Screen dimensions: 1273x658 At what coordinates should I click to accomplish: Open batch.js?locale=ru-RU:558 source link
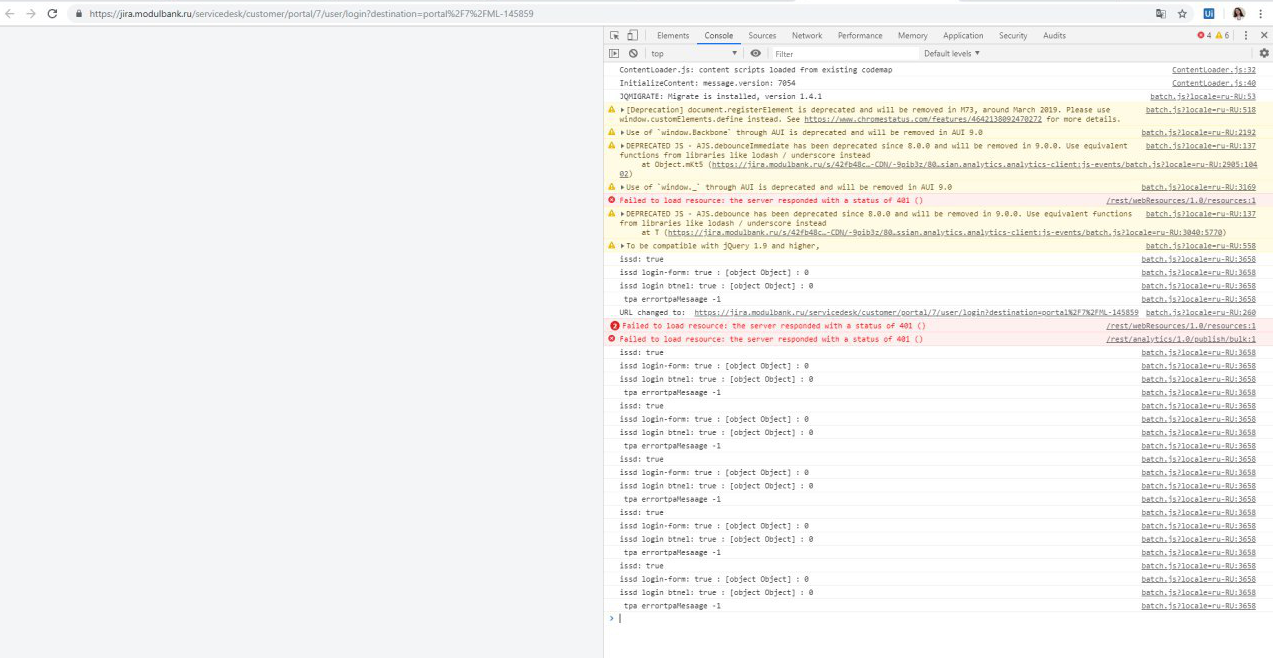click(x=1201, y=246)
